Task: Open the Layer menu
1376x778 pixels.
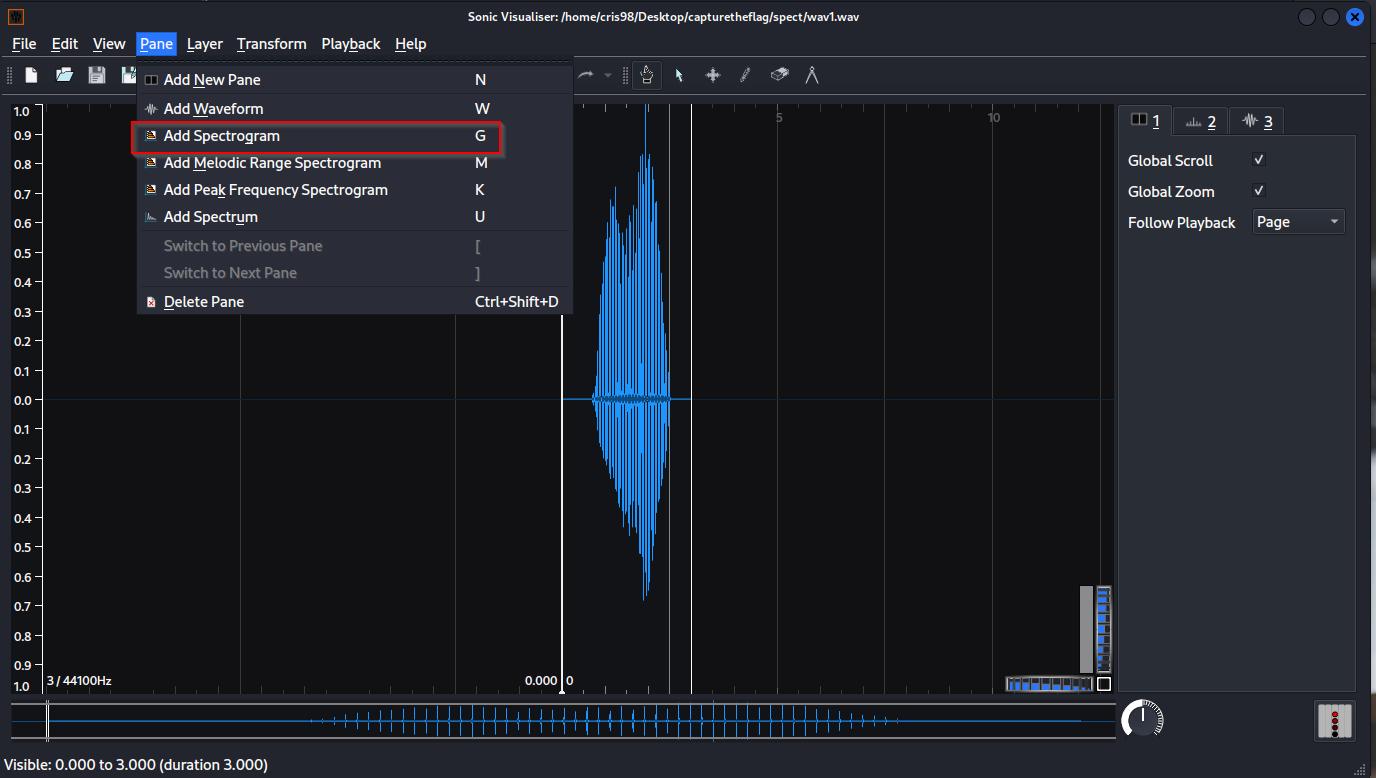Action: click(x=205, y=44)
